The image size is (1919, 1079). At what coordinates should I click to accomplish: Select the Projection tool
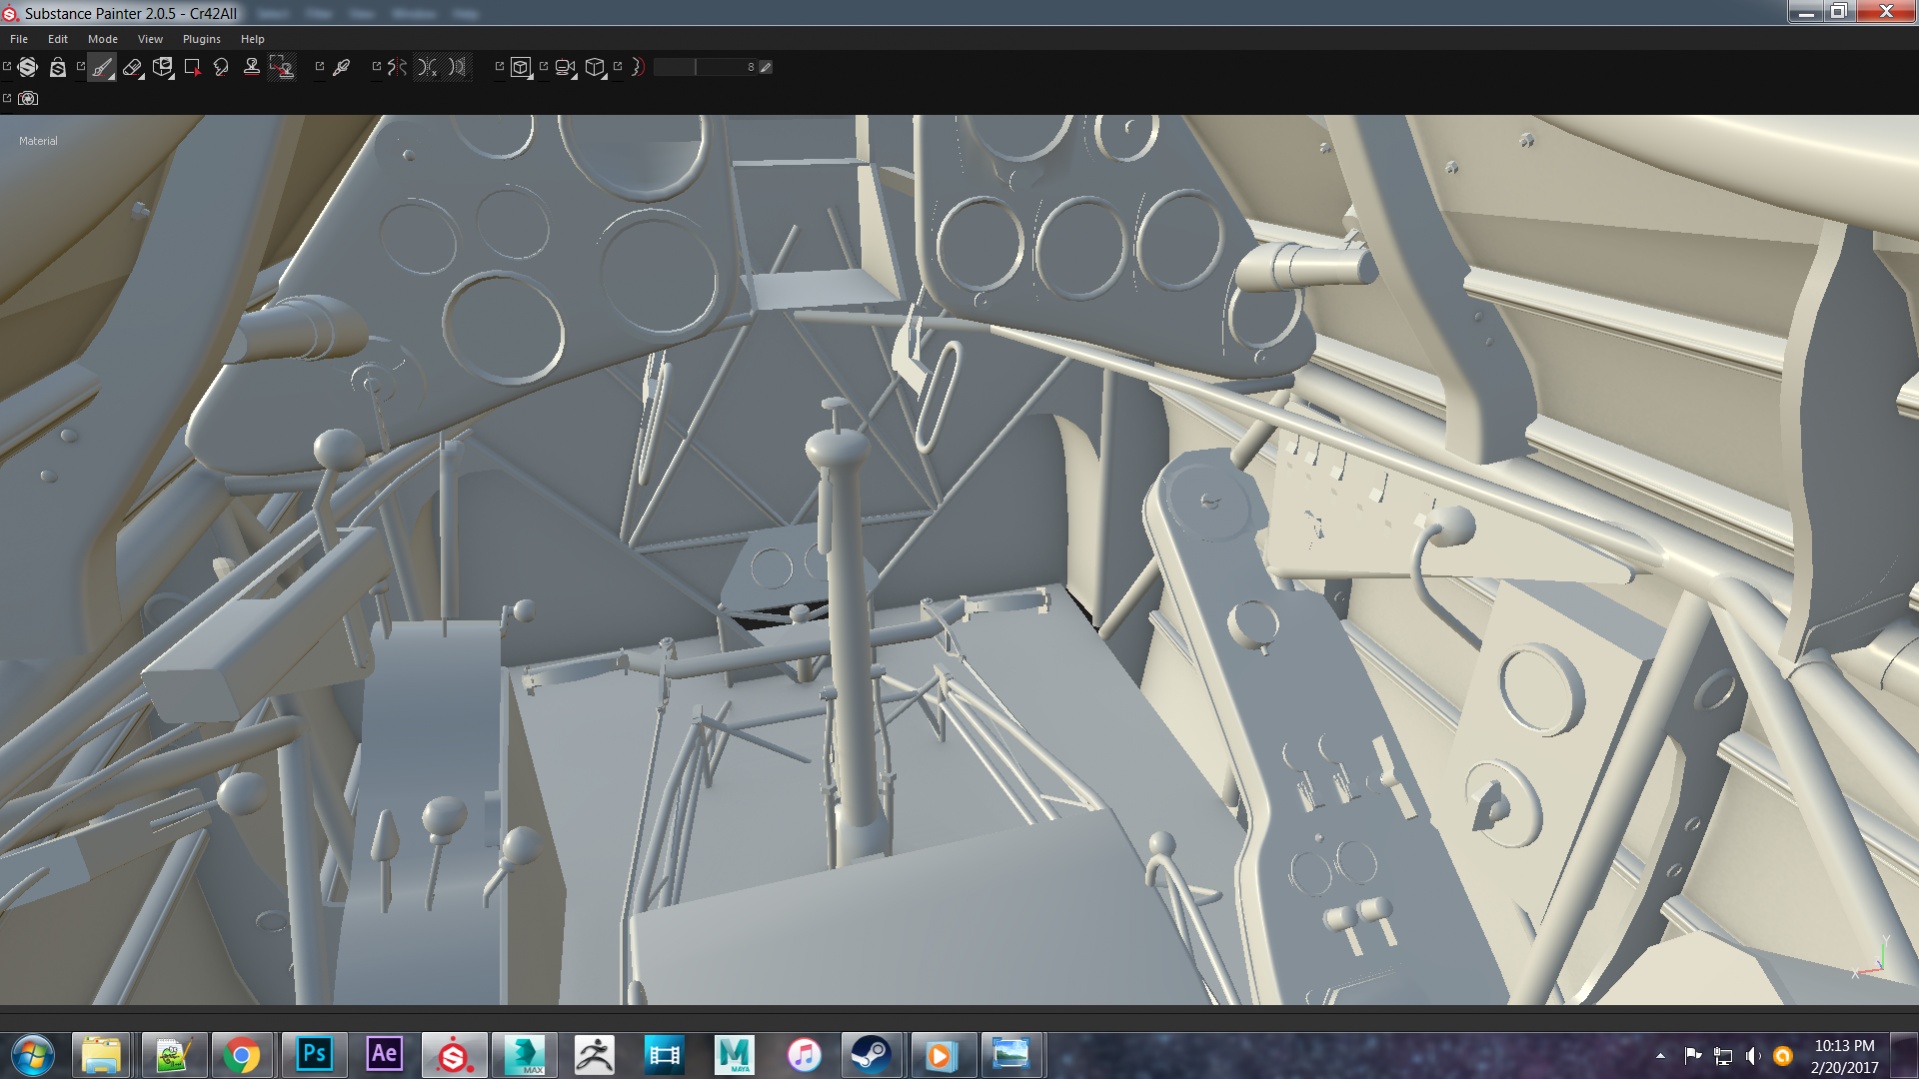162,67
